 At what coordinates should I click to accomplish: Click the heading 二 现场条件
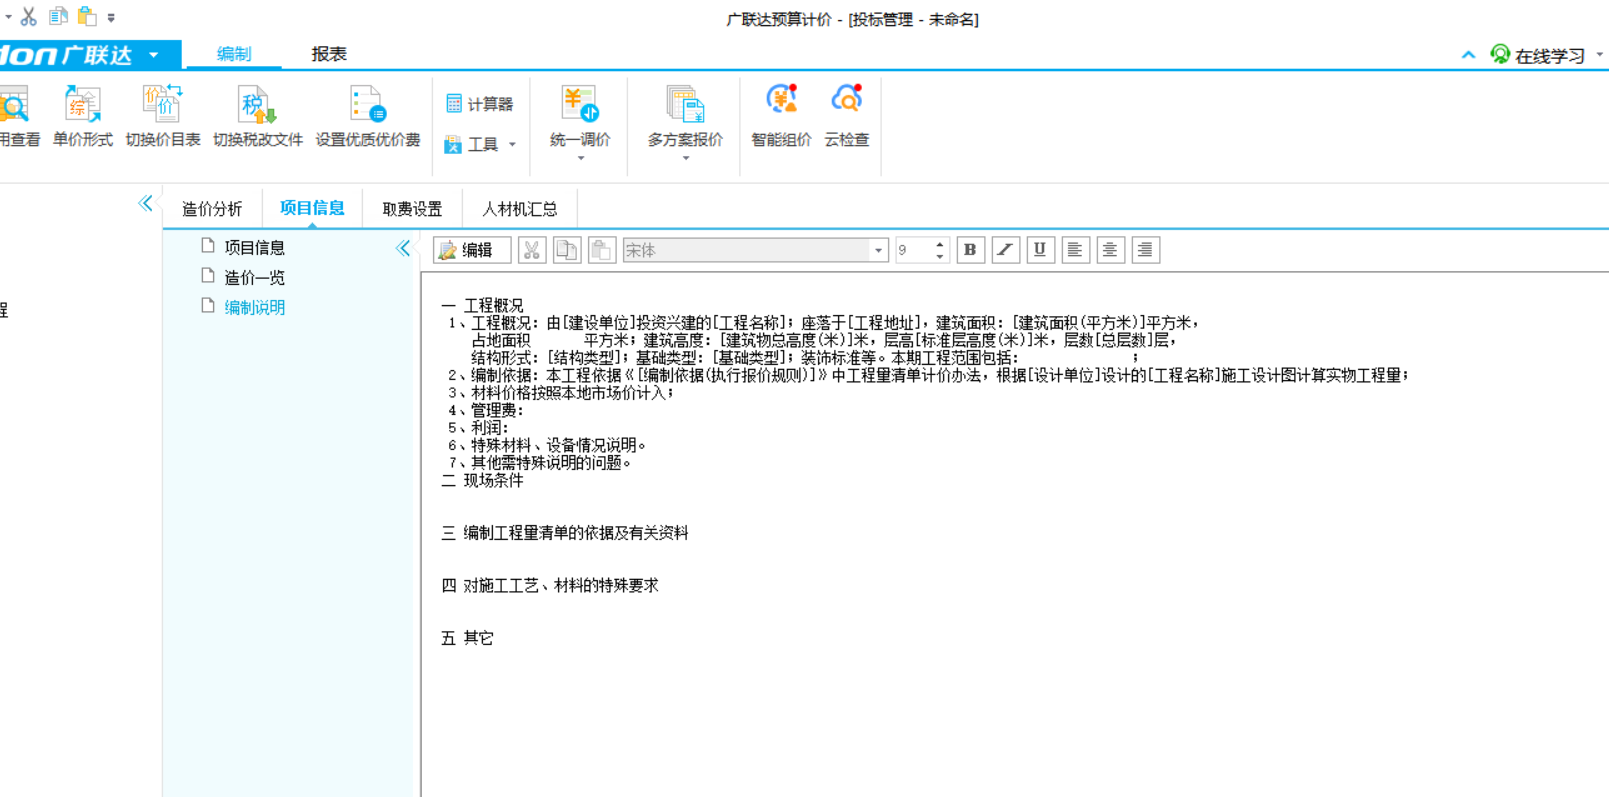(482, 480)
